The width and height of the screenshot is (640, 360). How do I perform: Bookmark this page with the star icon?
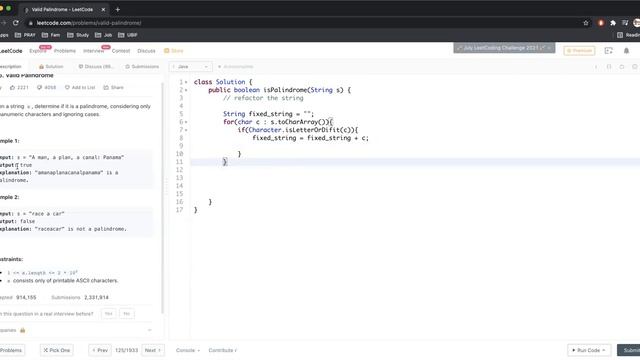586,23
